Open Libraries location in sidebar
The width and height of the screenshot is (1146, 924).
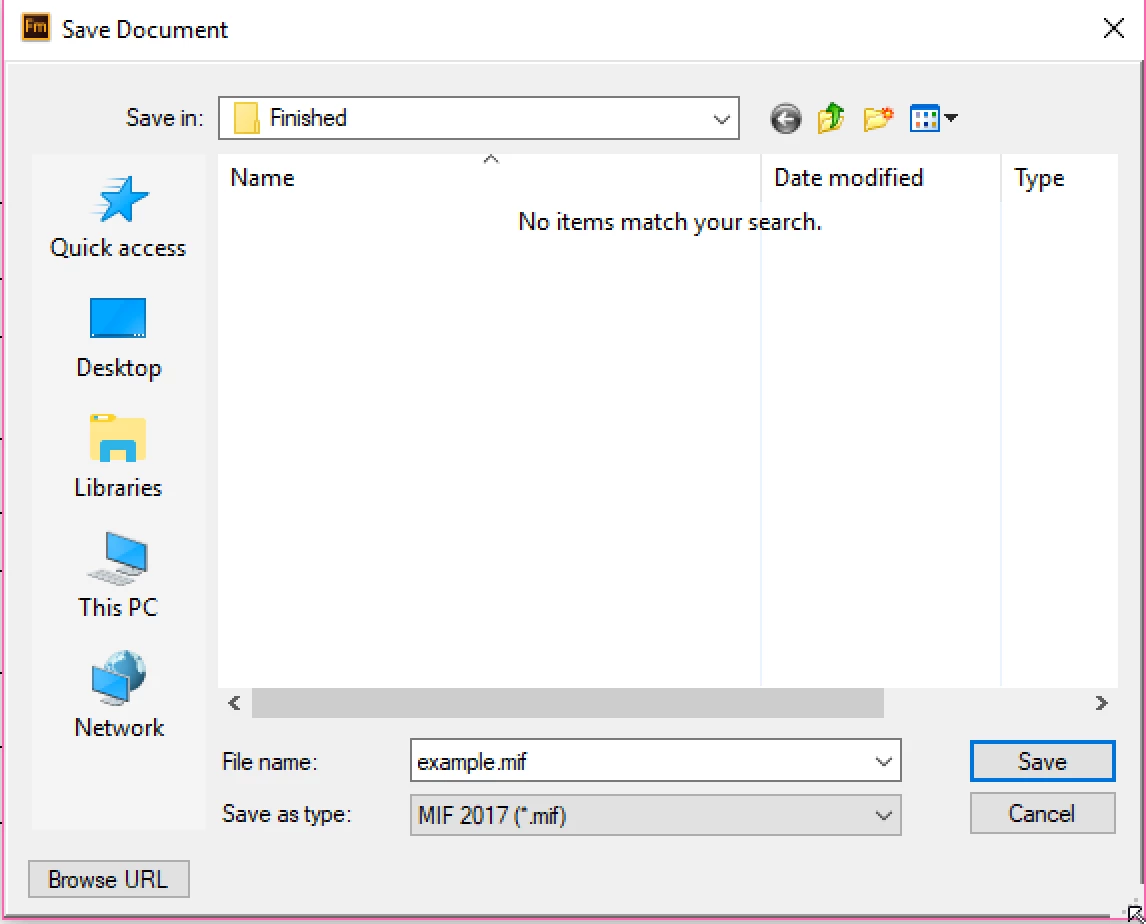pyautogui.click(x=118, y=457)
